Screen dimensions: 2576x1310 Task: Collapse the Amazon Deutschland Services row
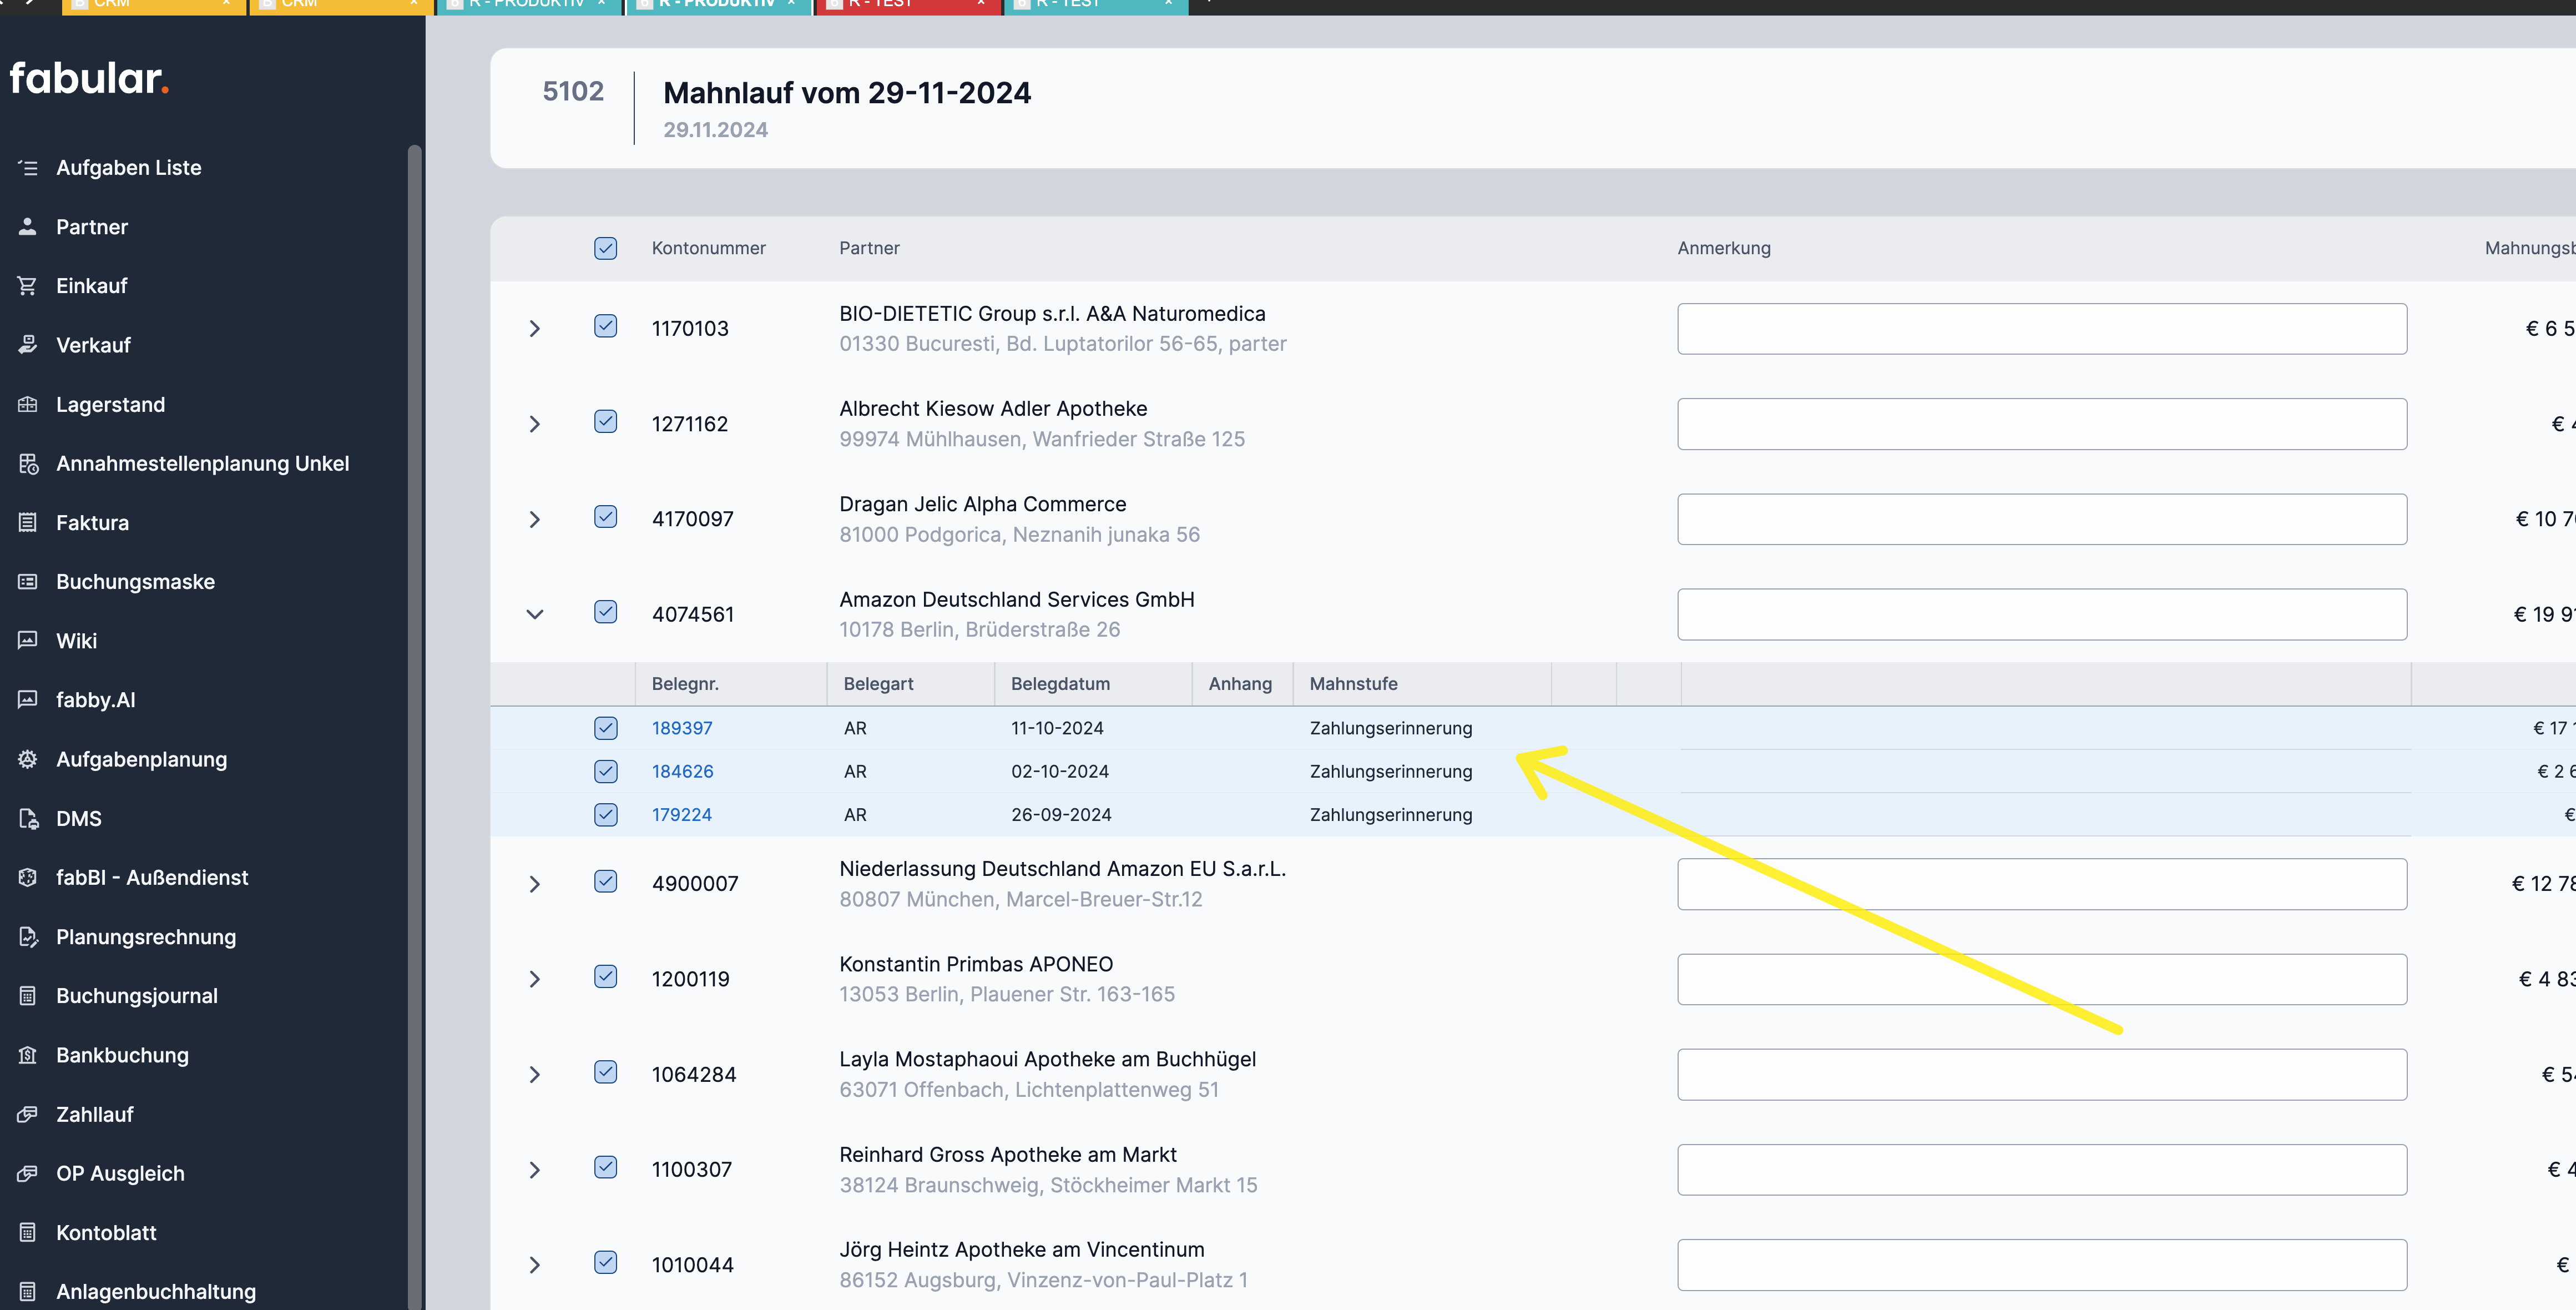pos(535,614)
